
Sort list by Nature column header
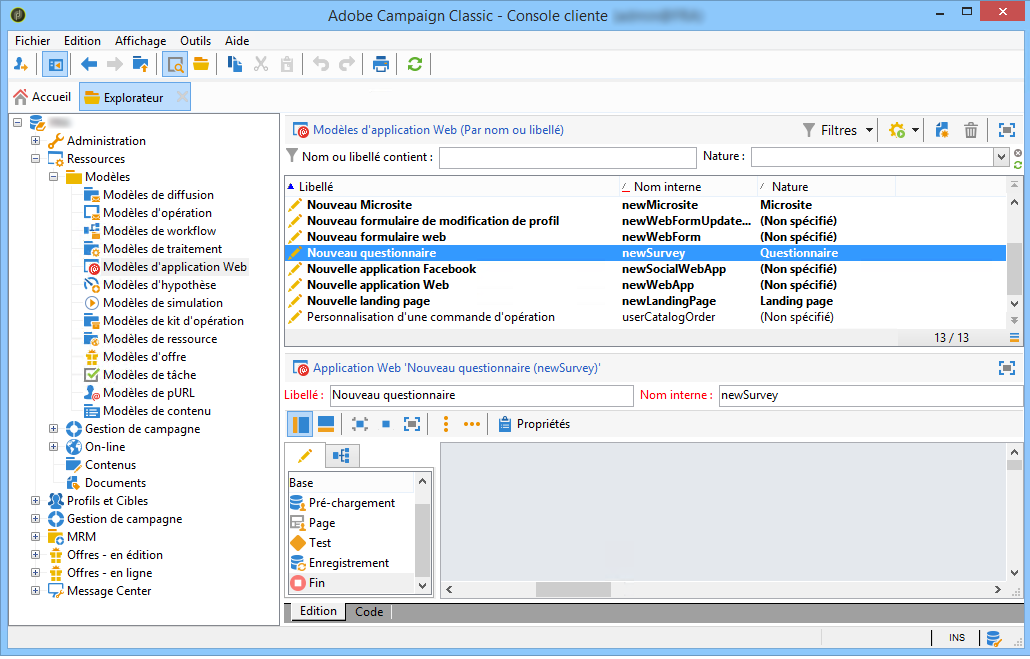click(x=826, y=187)
